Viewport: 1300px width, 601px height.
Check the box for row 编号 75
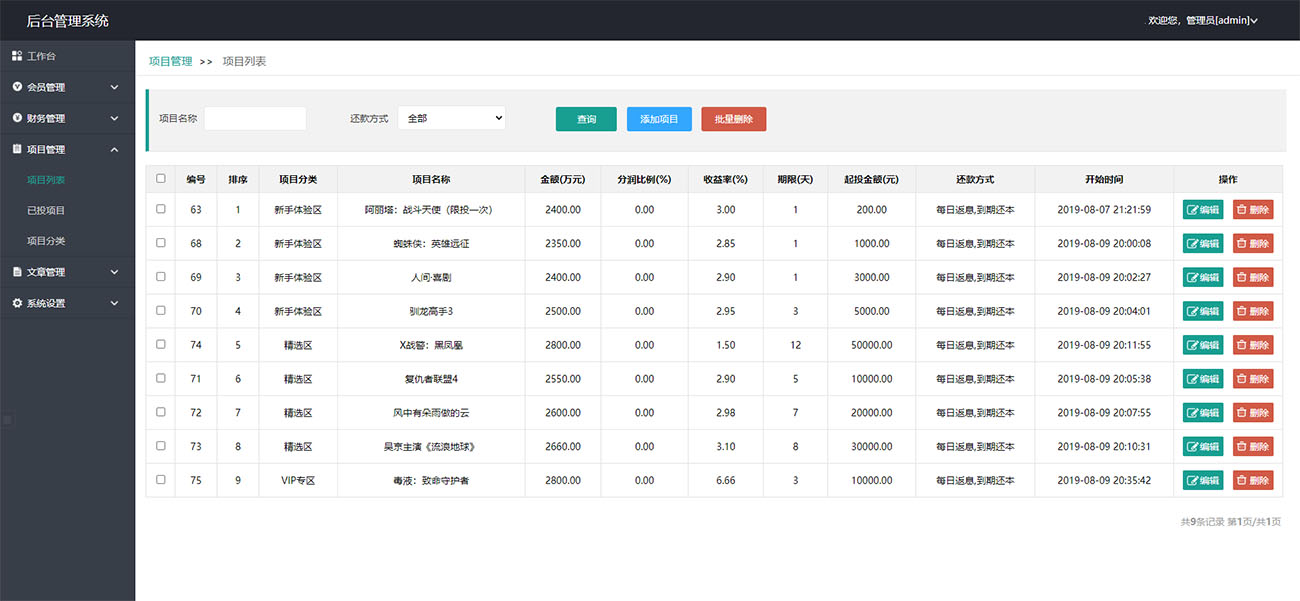(161, 480)
